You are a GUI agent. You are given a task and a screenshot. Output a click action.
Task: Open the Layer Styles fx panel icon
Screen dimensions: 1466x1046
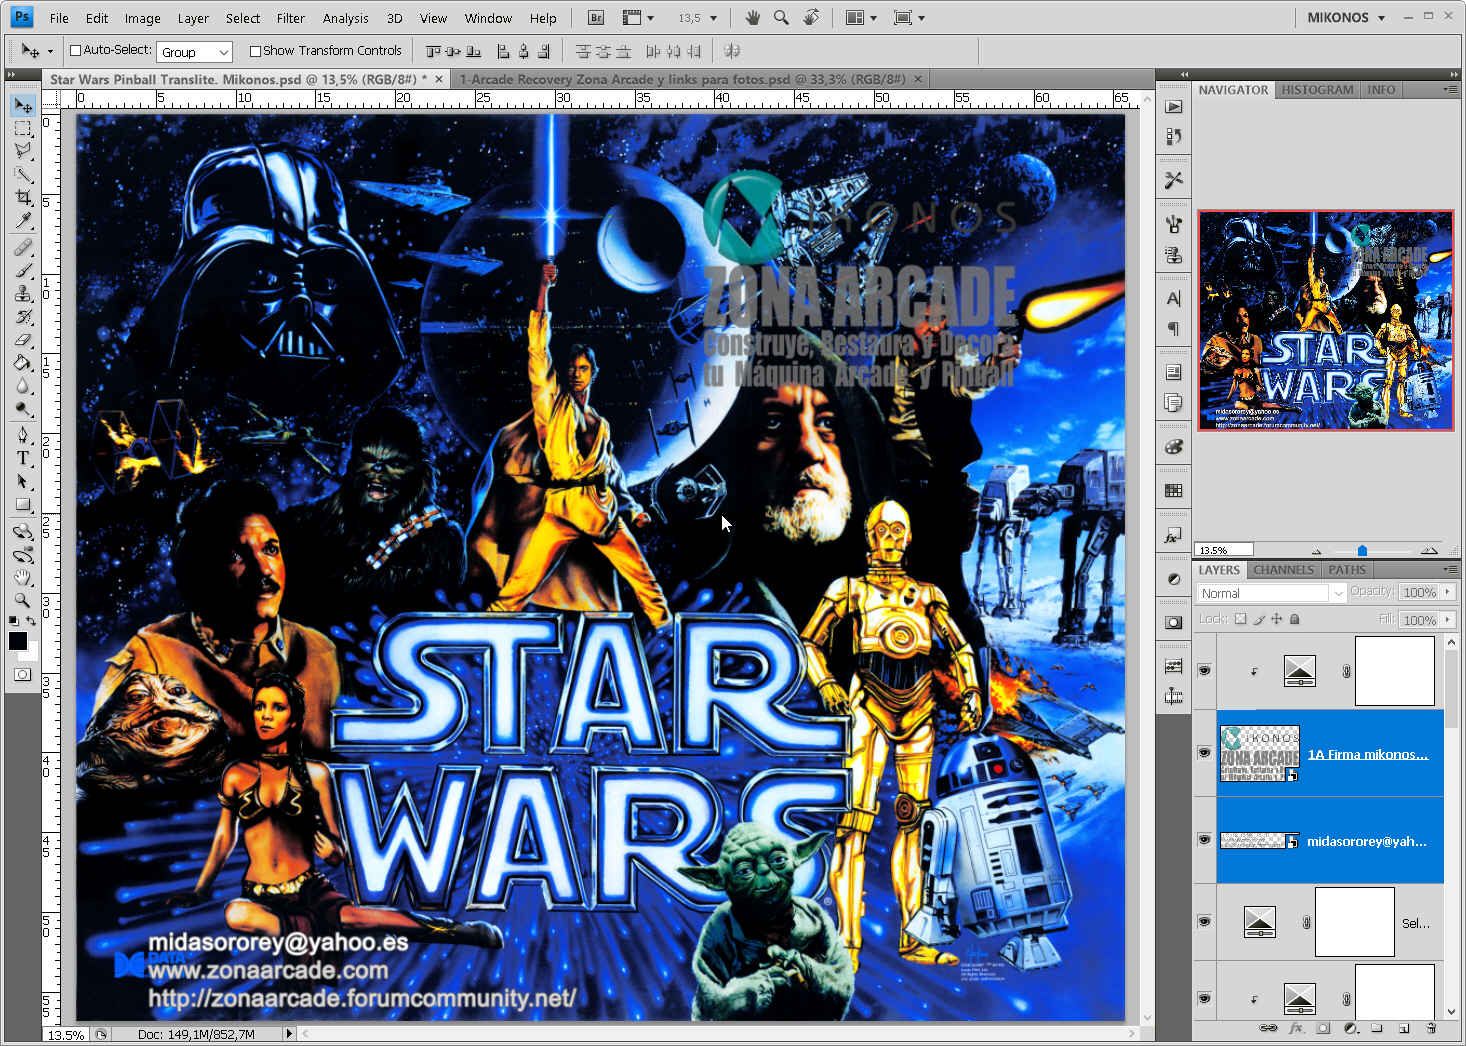point(1172,535)
